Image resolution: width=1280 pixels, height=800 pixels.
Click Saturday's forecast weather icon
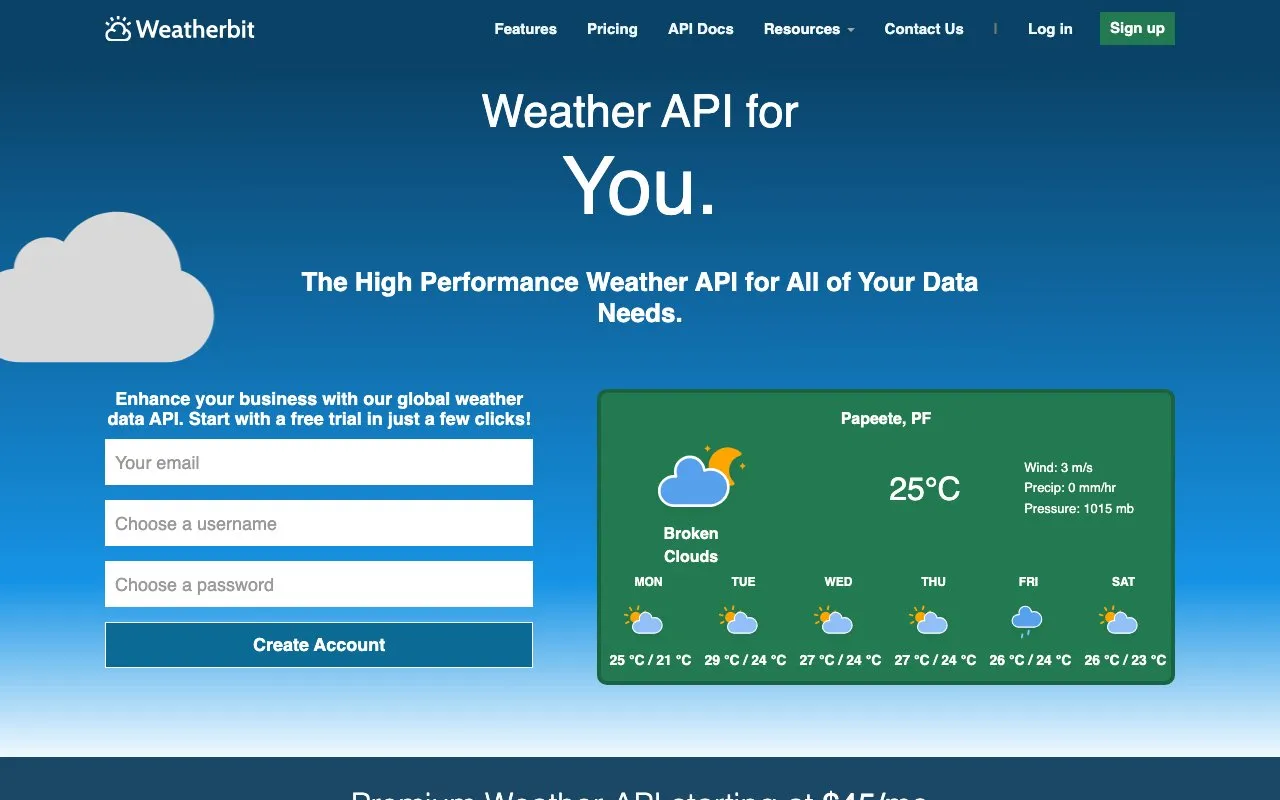[1119, 621]
